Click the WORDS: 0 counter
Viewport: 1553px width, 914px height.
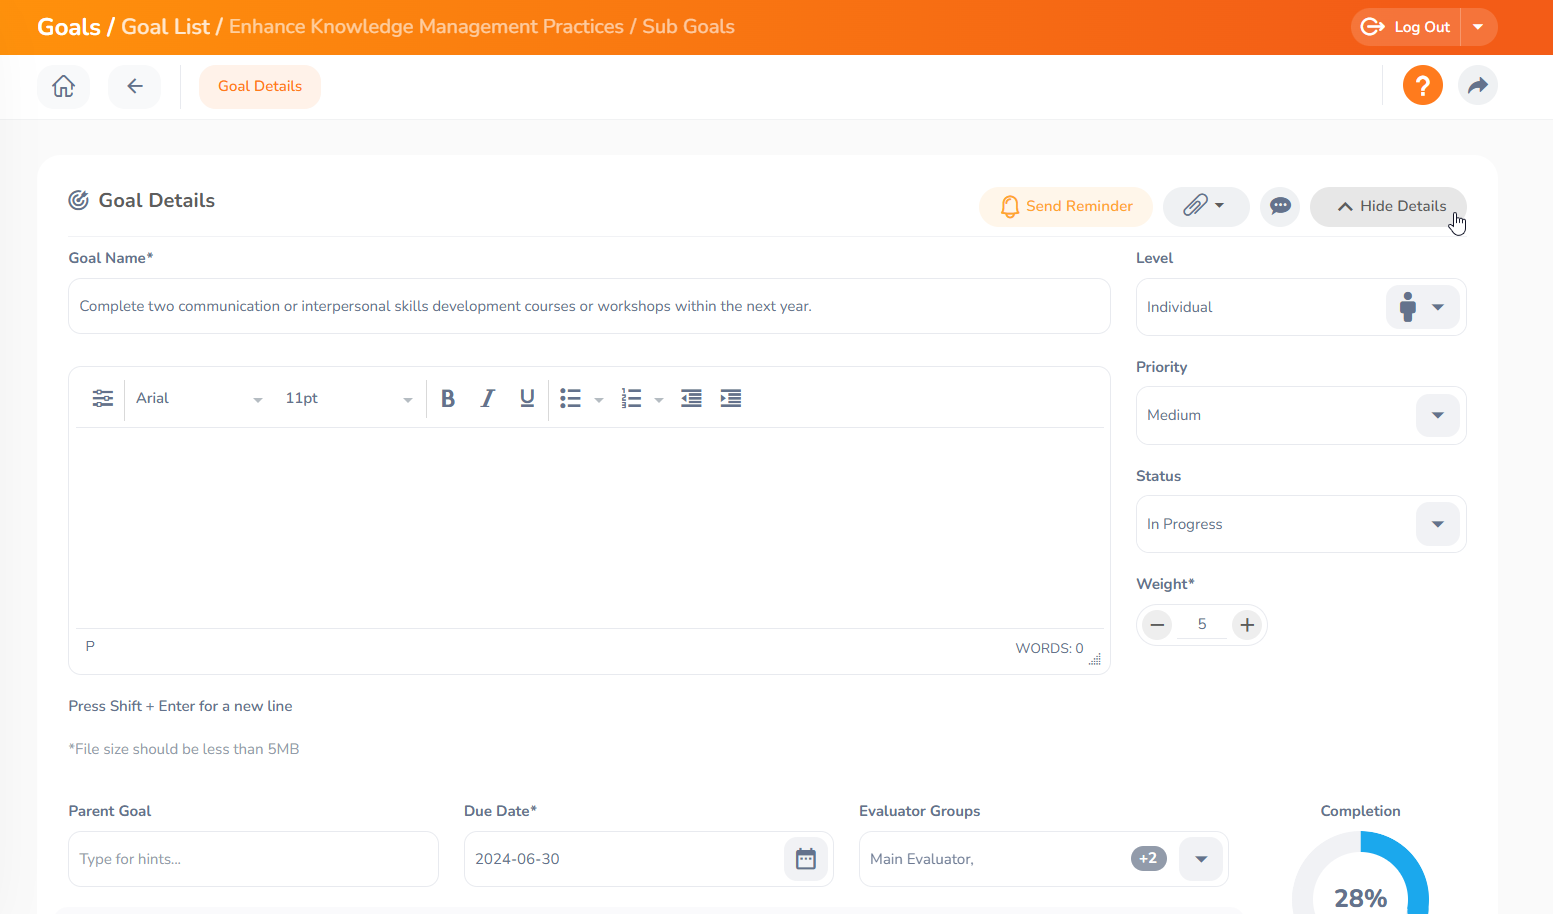(1049, 648)
